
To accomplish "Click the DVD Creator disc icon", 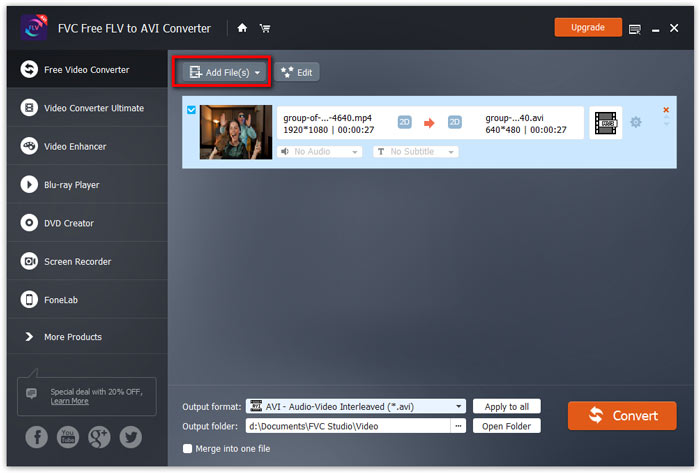I will (29, 223).
